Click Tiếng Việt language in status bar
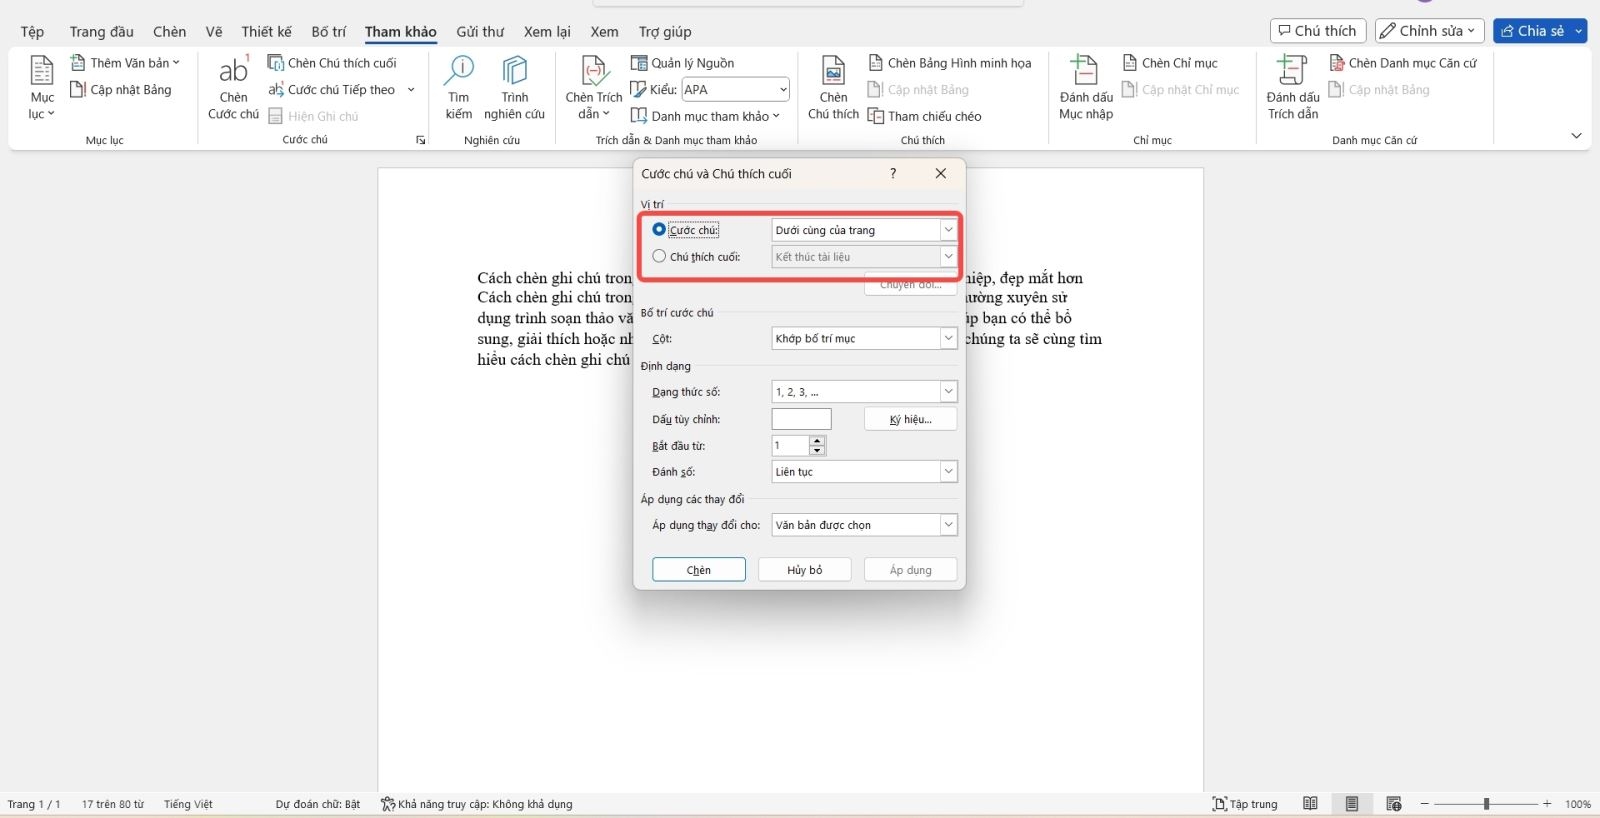Screen dimensions: 1600x818 coord(188,804)
